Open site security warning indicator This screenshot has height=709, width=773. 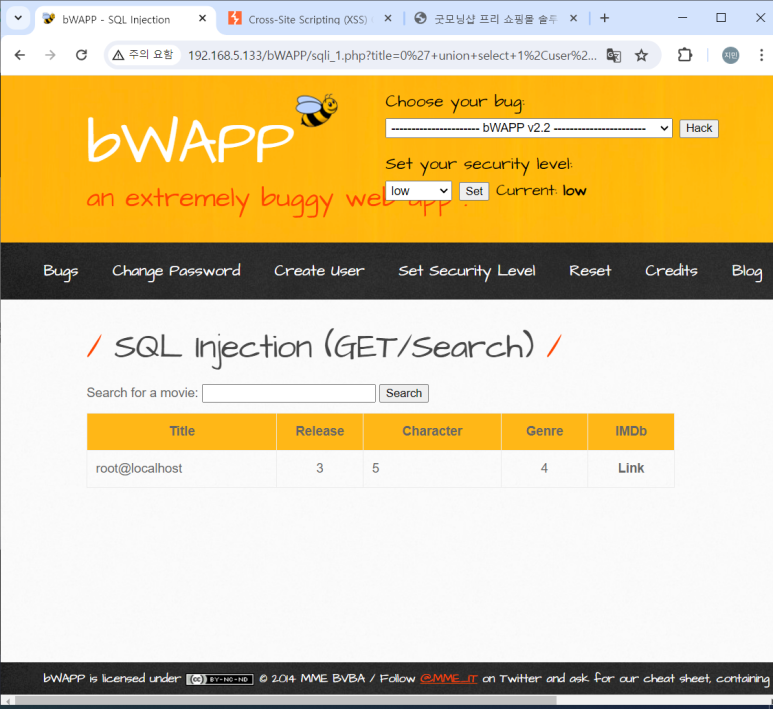point(143,55)
